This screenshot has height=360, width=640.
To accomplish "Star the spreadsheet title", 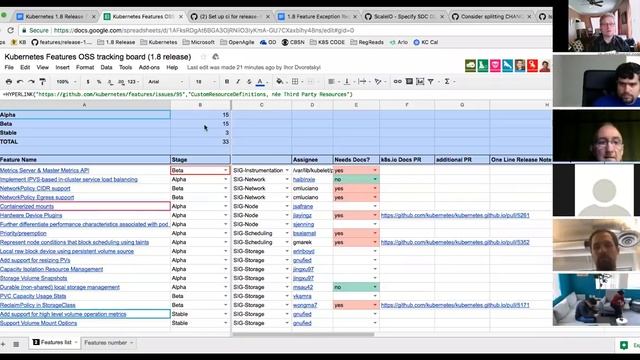I will click(203, 57).
